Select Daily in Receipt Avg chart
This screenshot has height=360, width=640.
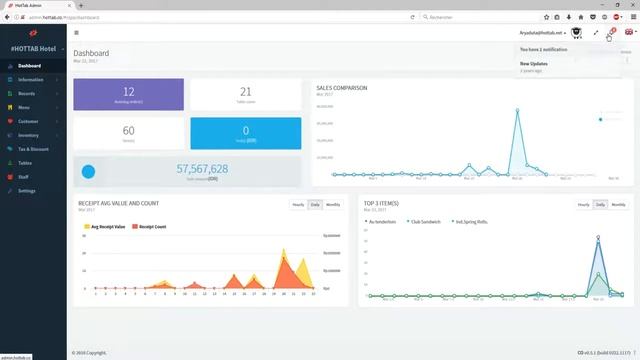point(315,204)
